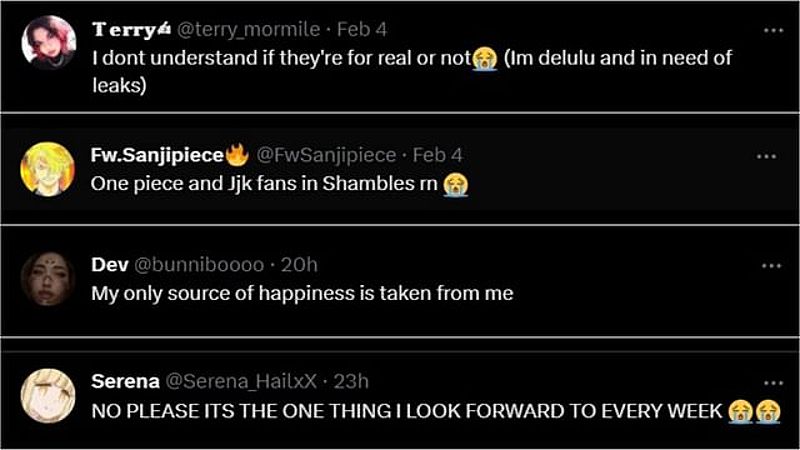Open Fw.Sanjipiece's yellow profile avatar
Viewport: 800px width, 450px height.
[47, 169]
